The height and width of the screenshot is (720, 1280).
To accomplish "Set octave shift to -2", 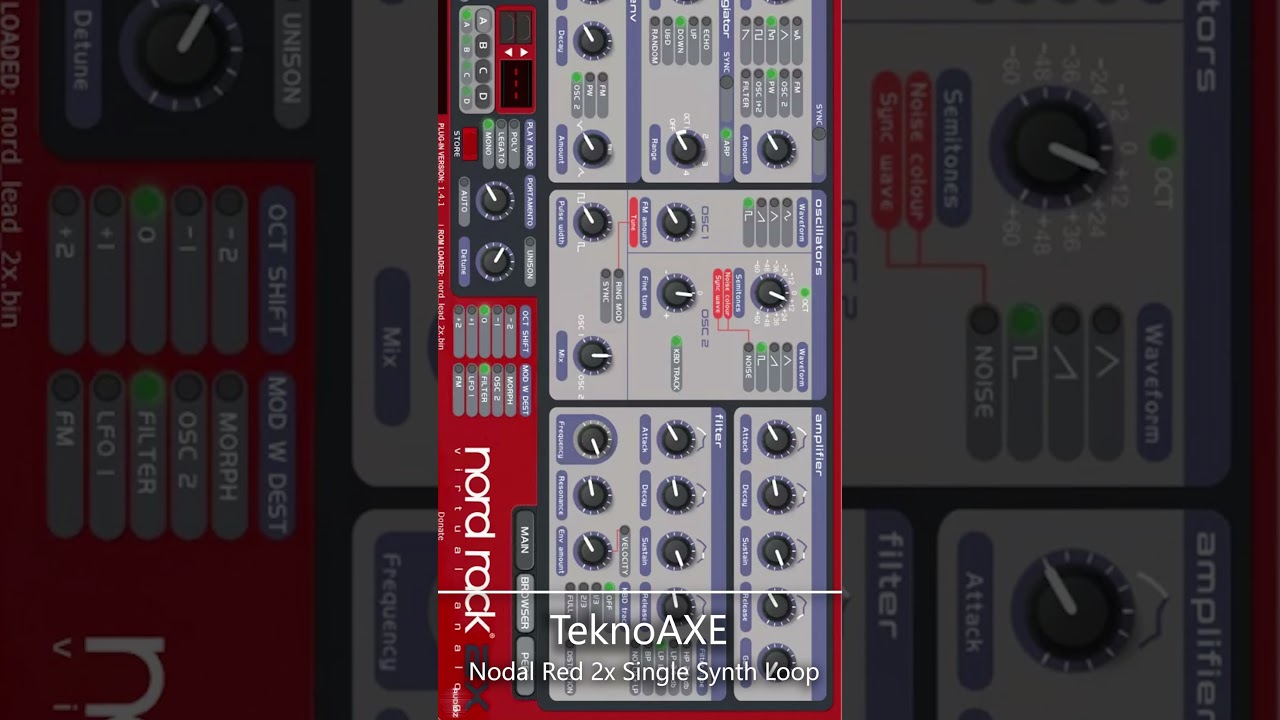I will pyautogui.click(x=511, y=331).
